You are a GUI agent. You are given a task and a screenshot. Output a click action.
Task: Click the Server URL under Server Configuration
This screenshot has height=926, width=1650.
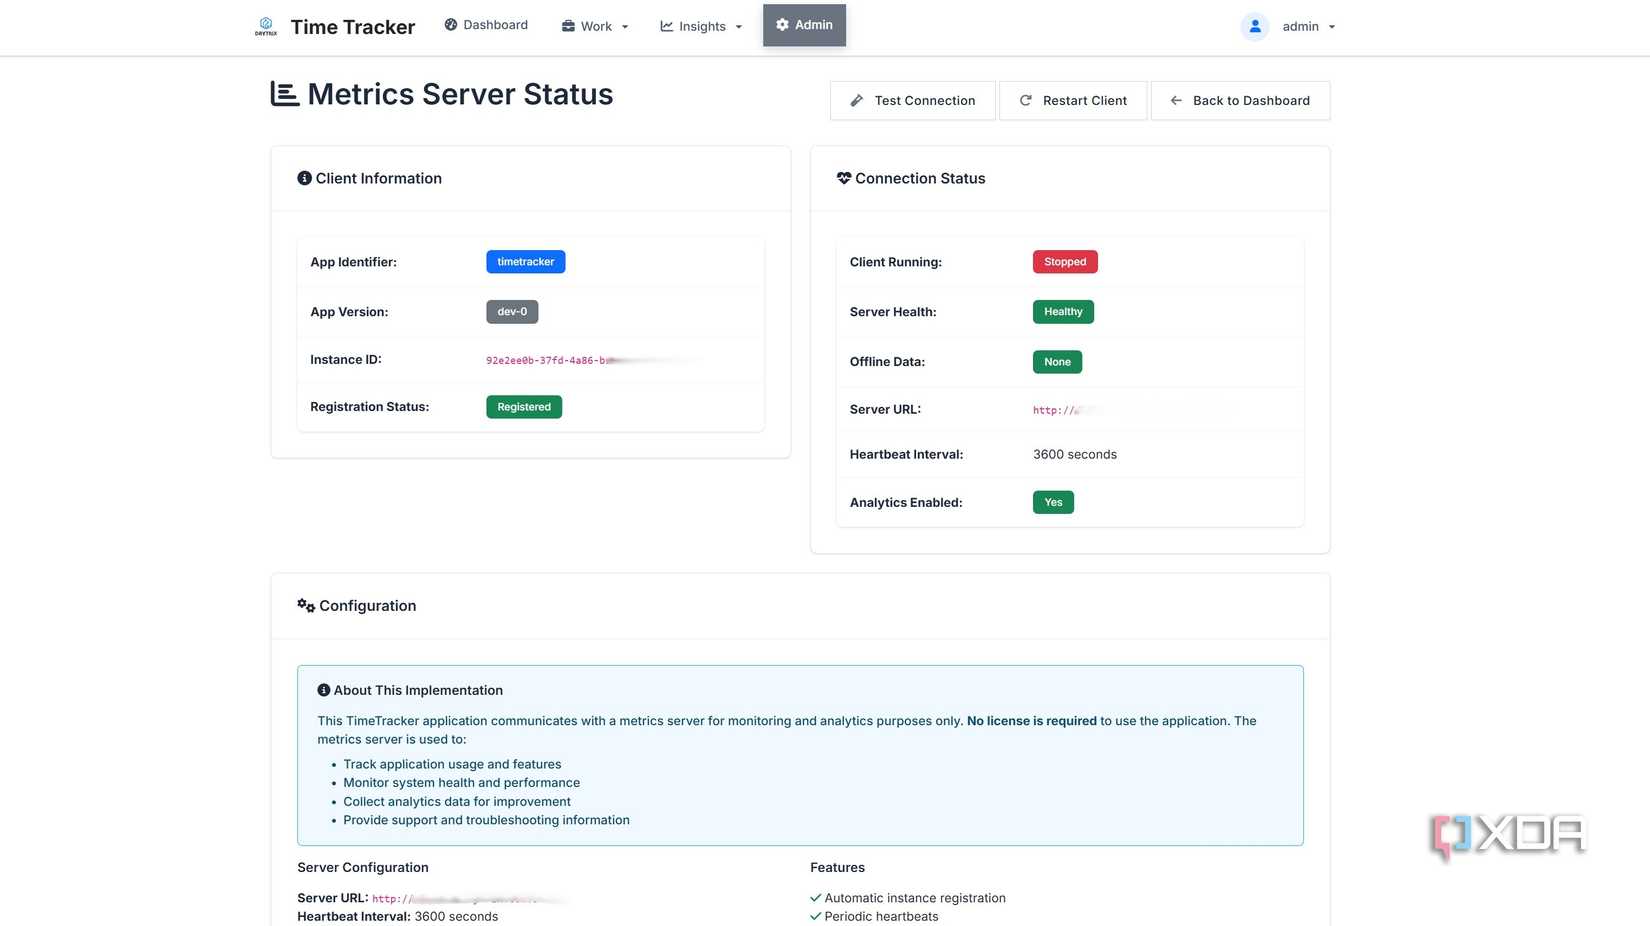[470, 899]
